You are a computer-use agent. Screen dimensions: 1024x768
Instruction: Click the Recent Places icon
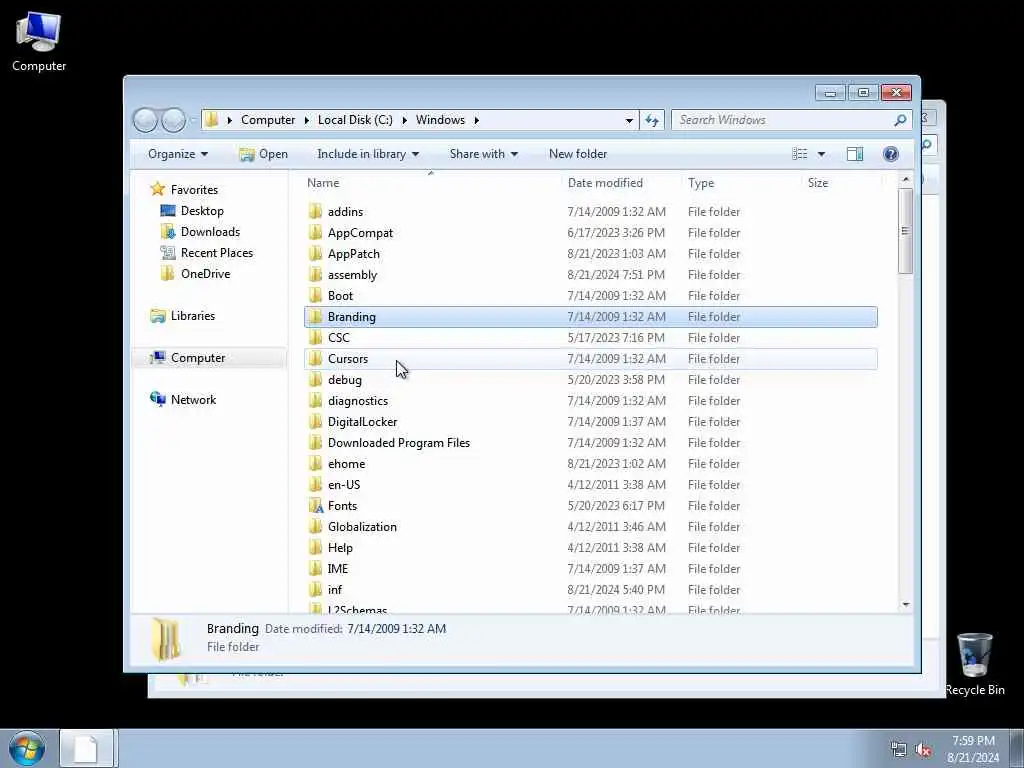168,253
